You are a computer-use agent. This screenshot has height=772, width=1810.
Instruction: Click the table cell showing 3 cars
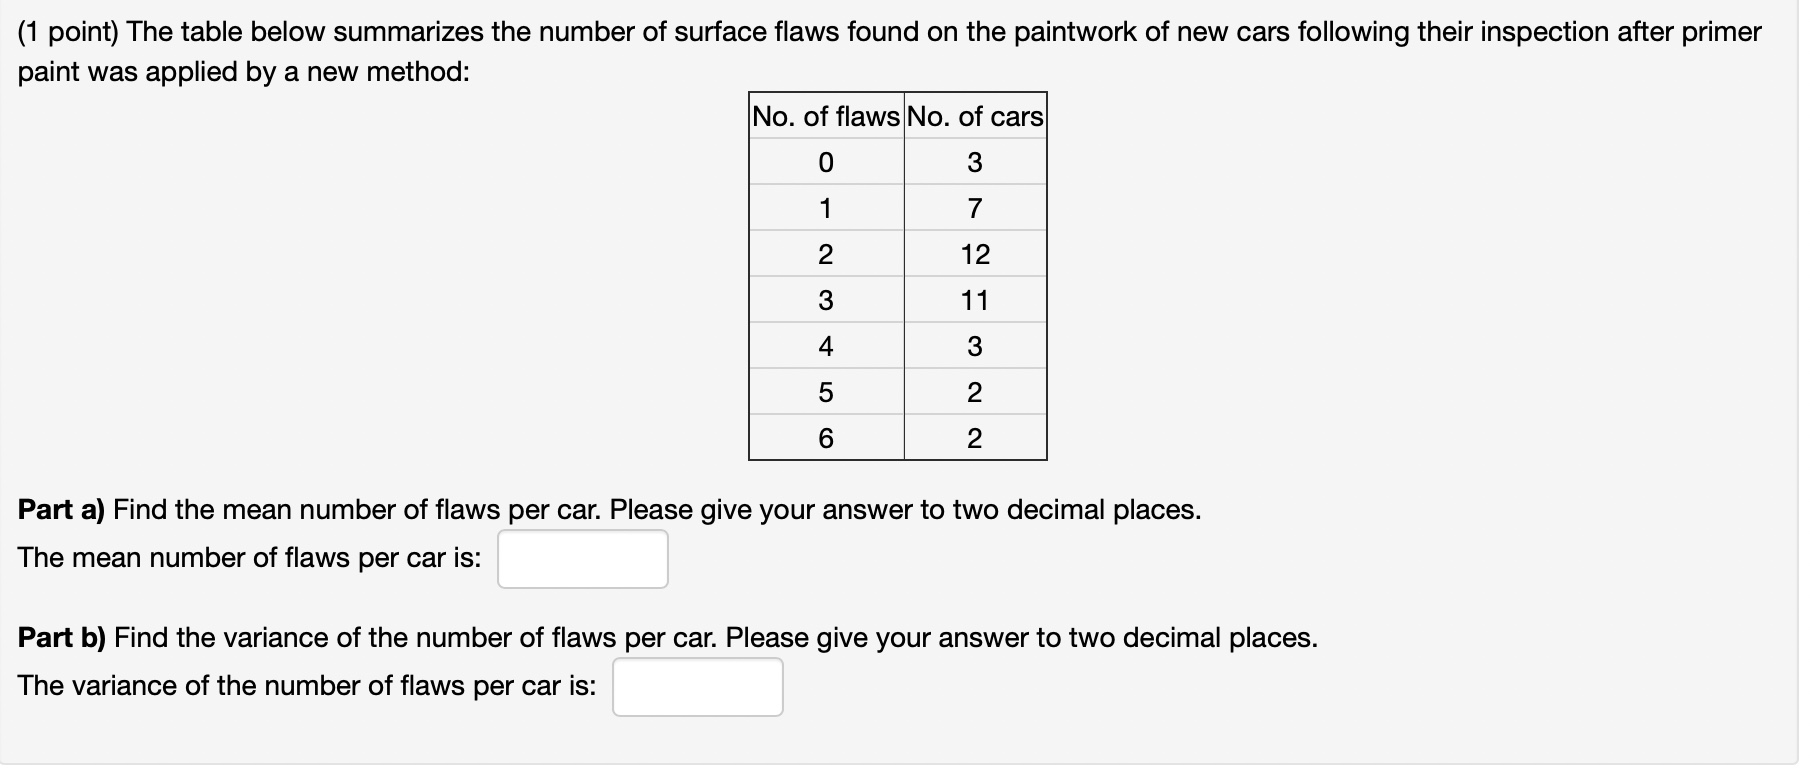click(974, 162)
